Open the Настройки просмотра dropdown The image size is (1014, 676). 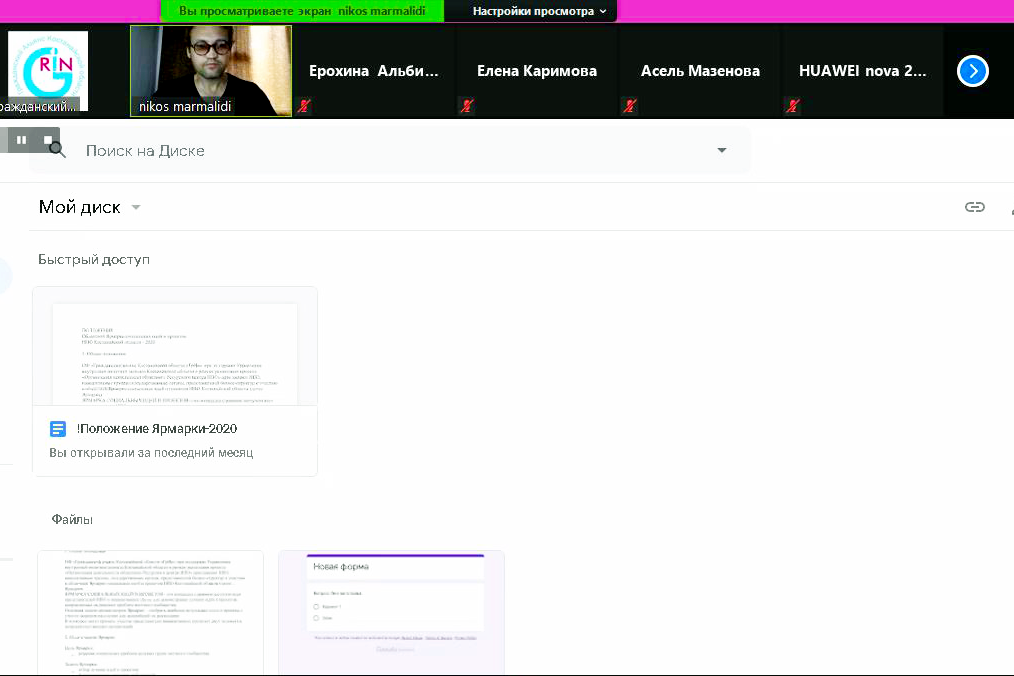[539, 11]
